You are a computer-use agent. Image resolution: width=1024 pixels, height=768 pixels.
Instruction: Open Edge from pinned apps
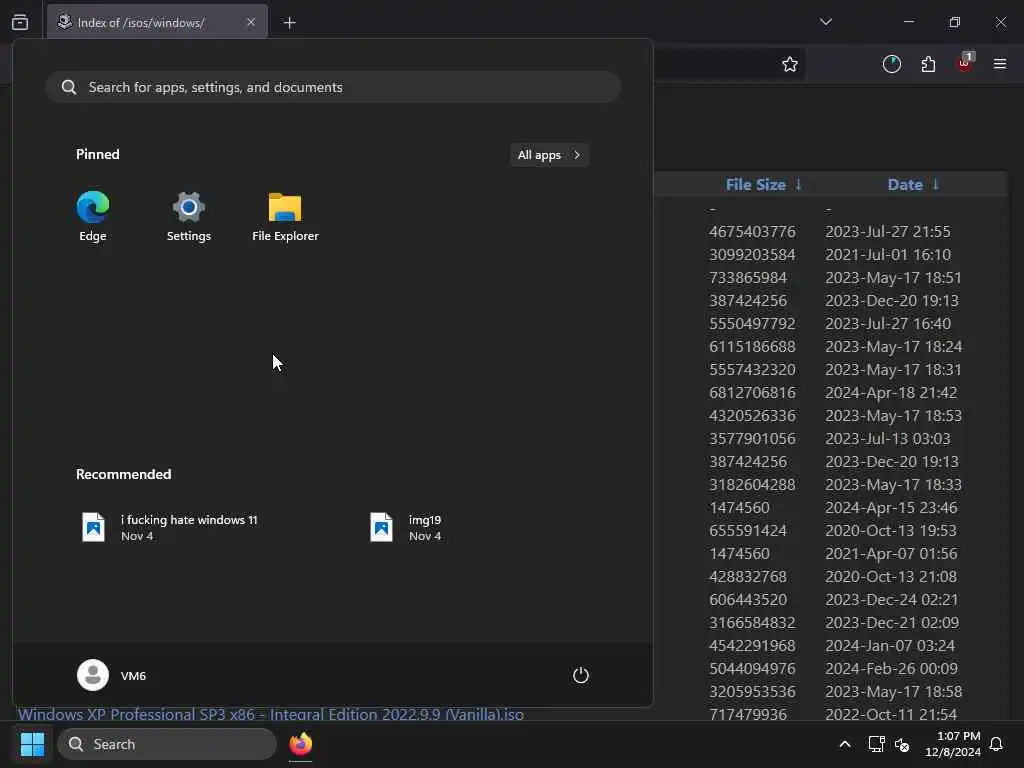point(93,216)
